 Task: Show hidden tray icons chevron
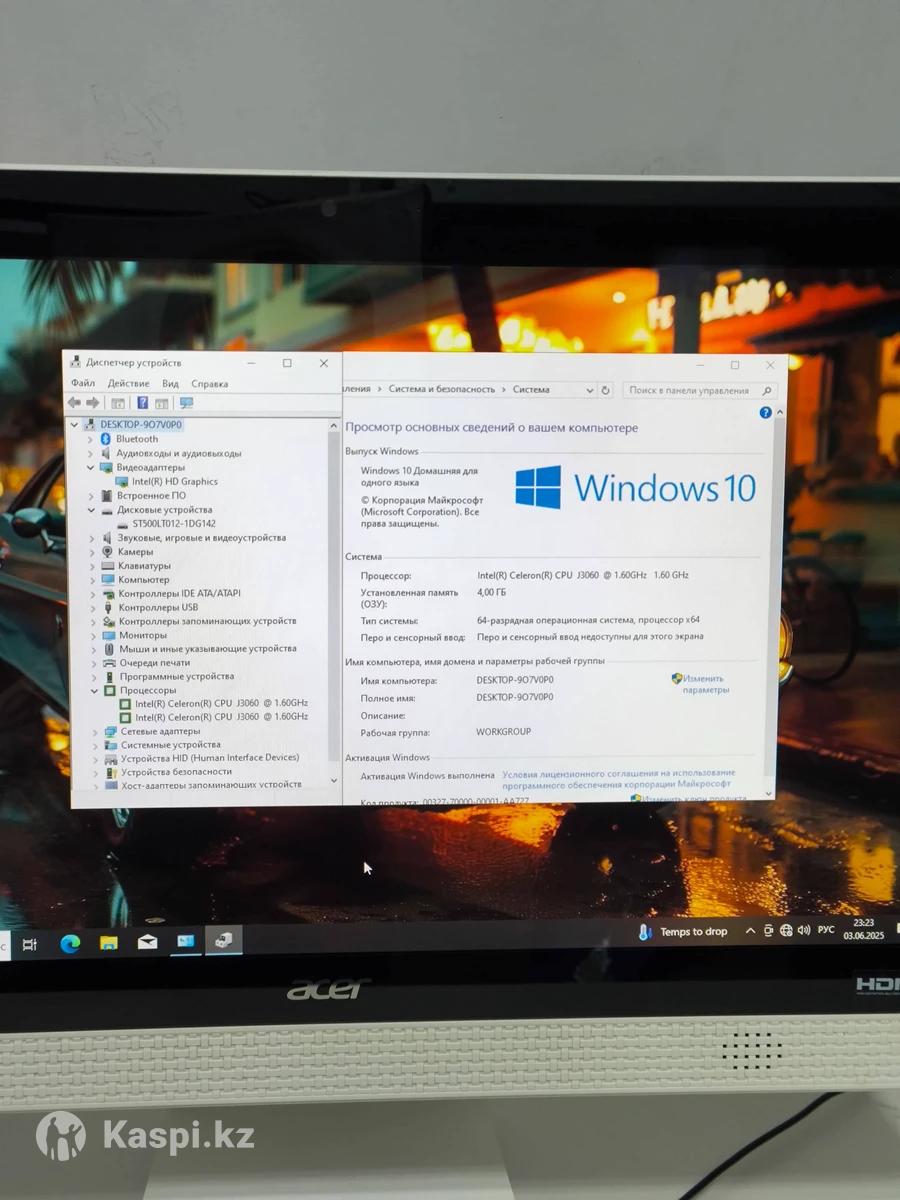coord(750,931)
